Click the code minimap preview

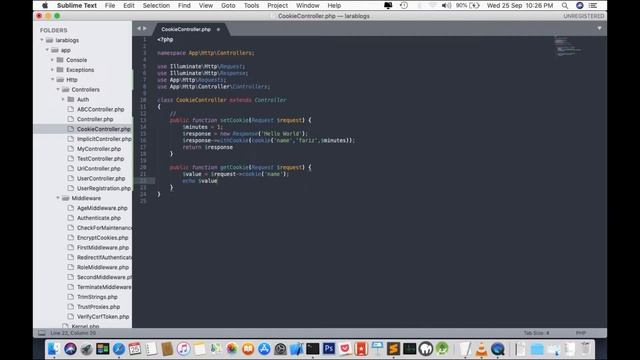pyautogui.click(x=568, y=45)
